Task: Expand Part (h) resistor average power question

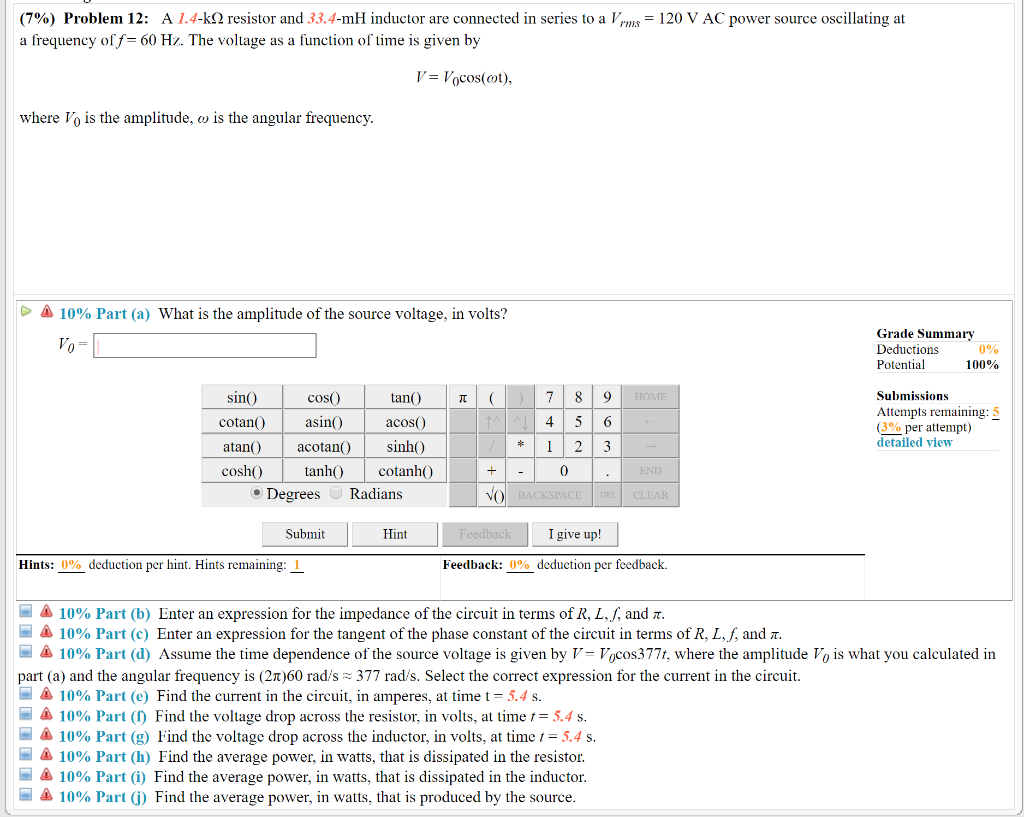Action: coord(25,755)
